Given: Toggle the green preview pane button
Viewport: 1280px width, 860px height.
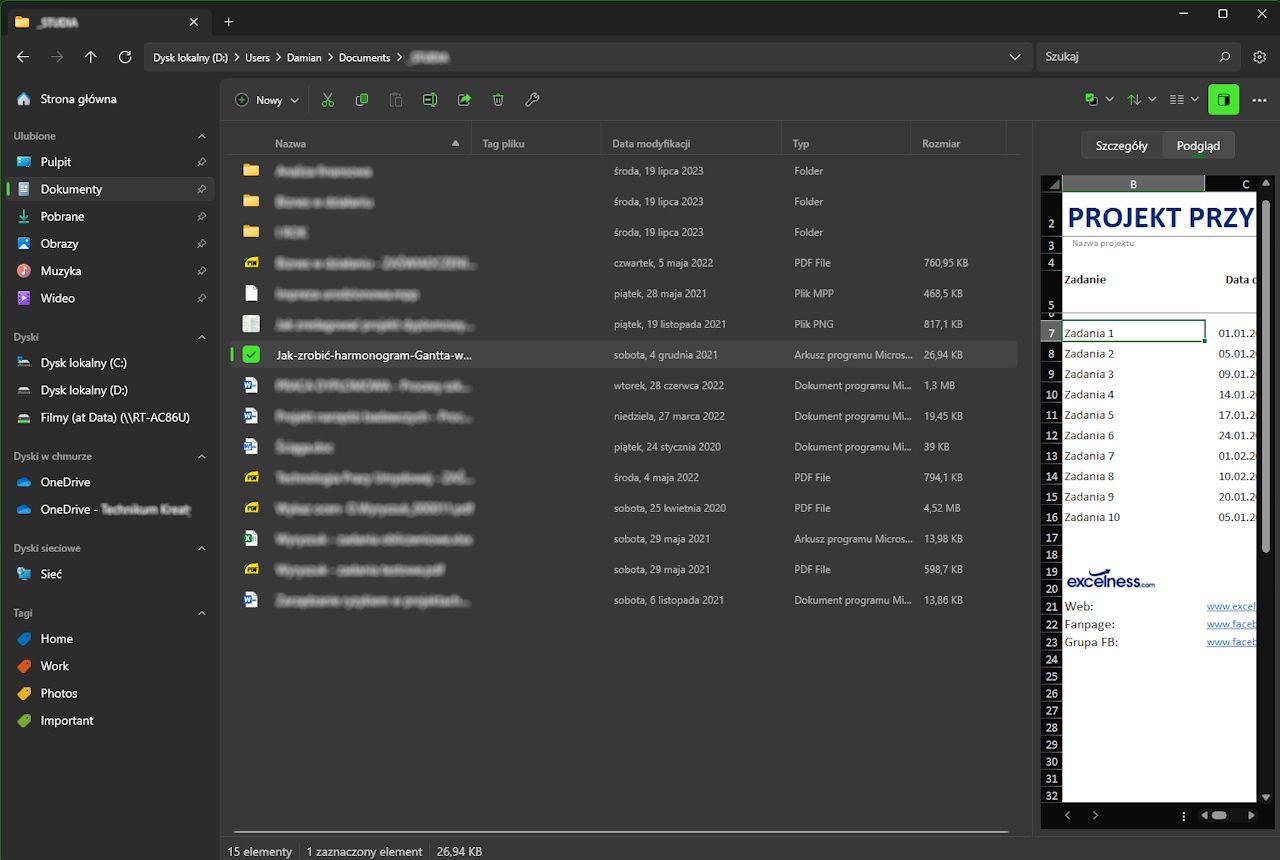Looking at the screenshot, I should click(x=1223, y=100).
